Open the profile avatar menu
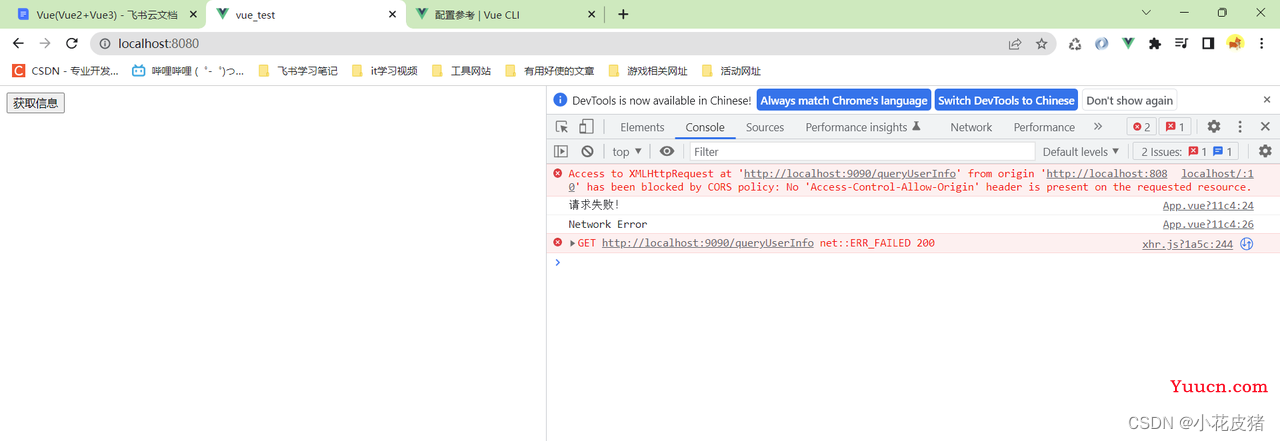The height and width of the screenshot is (441, 1280). [1235, 43]
